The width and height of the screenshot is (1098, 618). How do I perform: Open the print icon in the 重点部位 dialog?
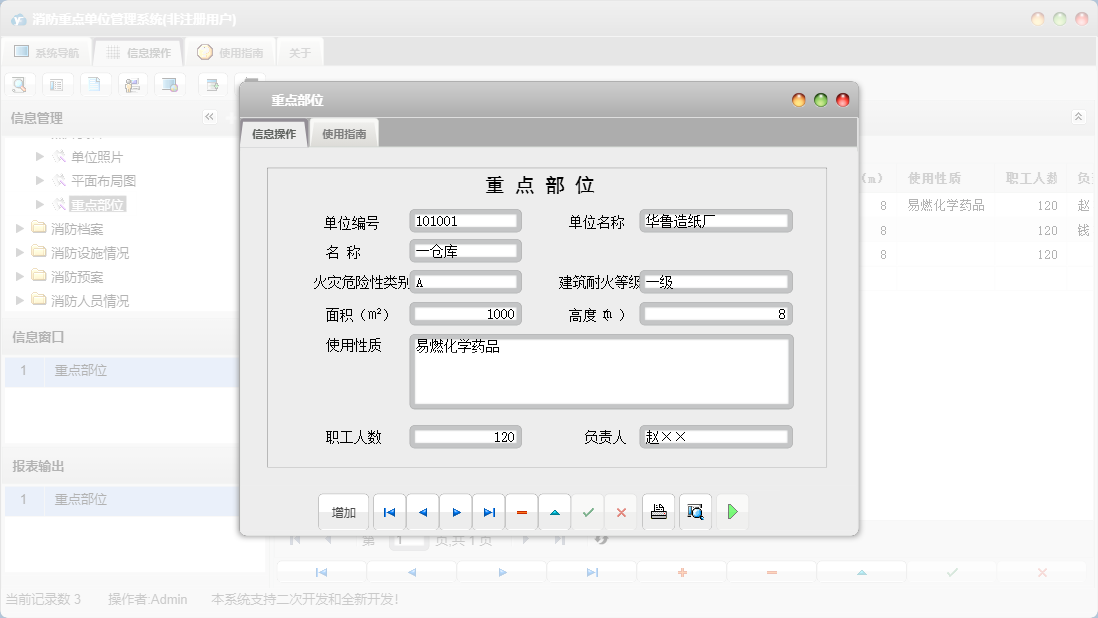pyautogui.click(x=657, y=511)
